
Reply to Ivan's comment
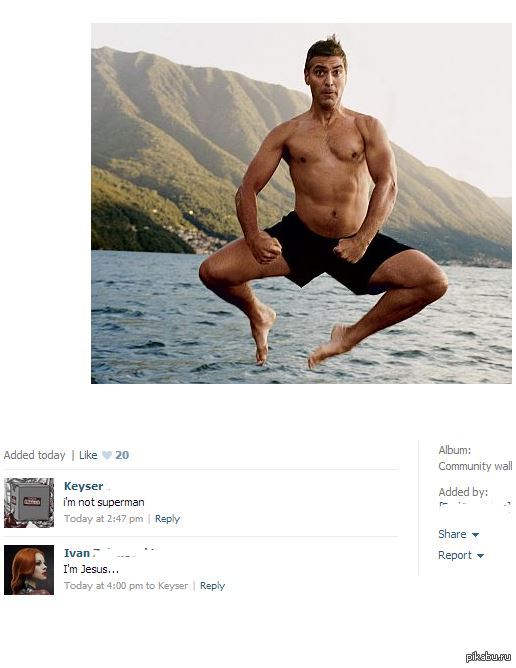[x=212, y=586]
